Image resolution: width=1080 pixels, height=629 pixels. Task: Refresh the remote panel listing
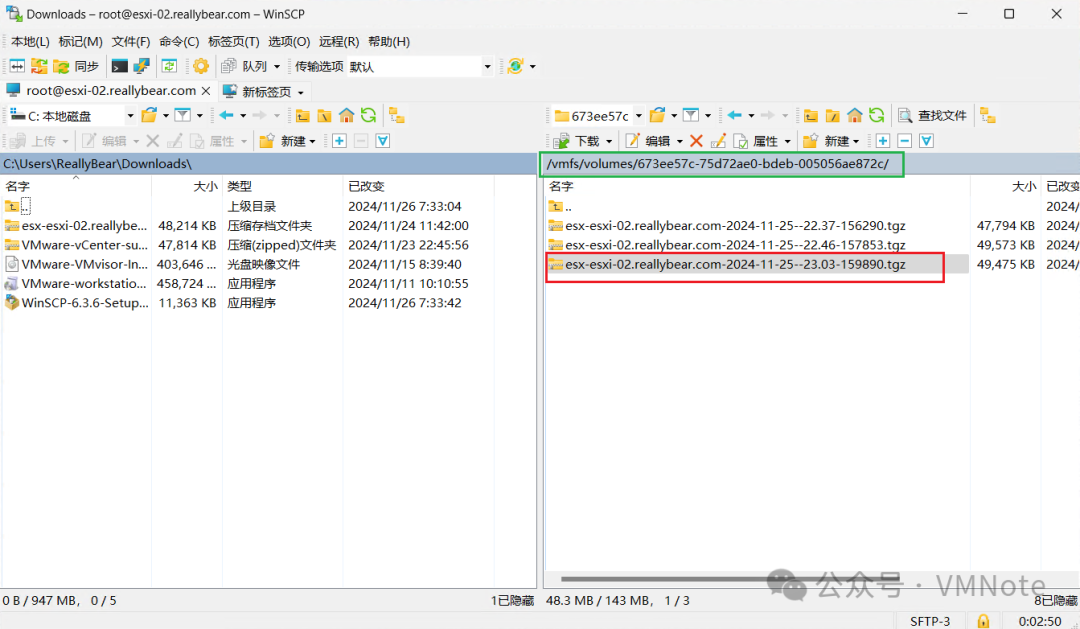pyautogui.click(x=877, y=115)
